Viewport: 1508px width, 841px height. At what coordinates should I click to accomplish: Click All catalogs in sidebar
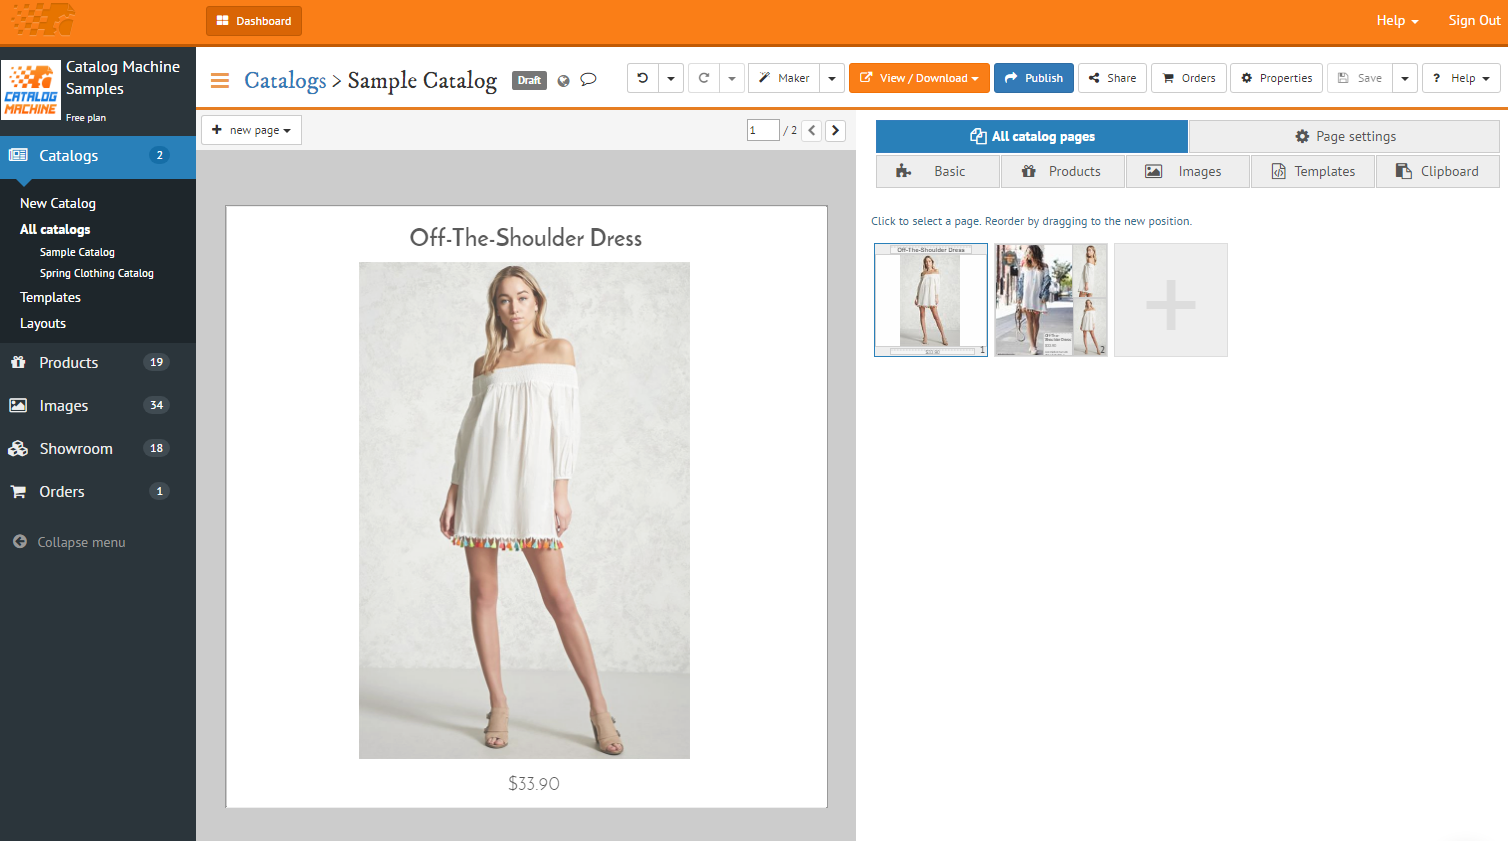[x=55, y=229]
